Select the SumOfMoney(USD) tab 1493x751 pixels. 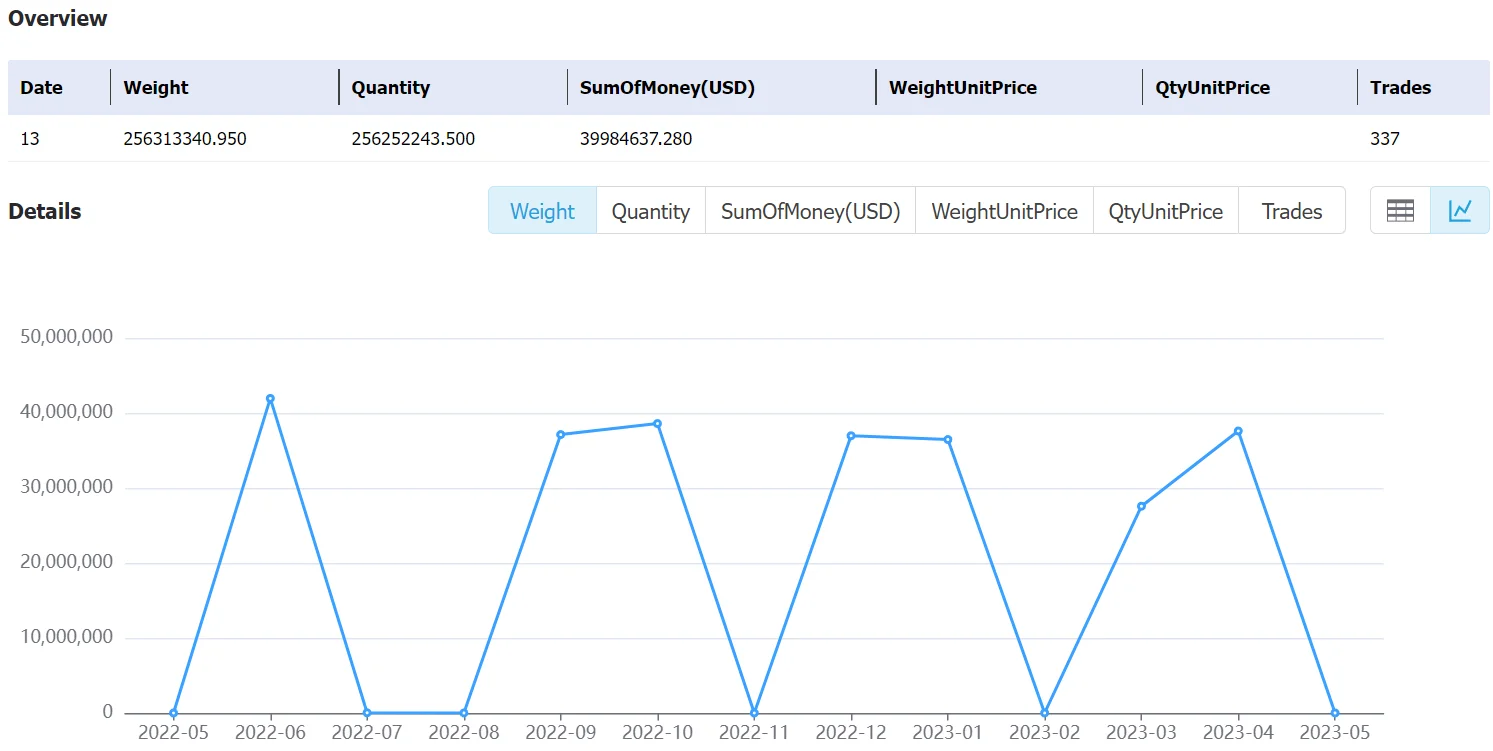click(811, 211)
